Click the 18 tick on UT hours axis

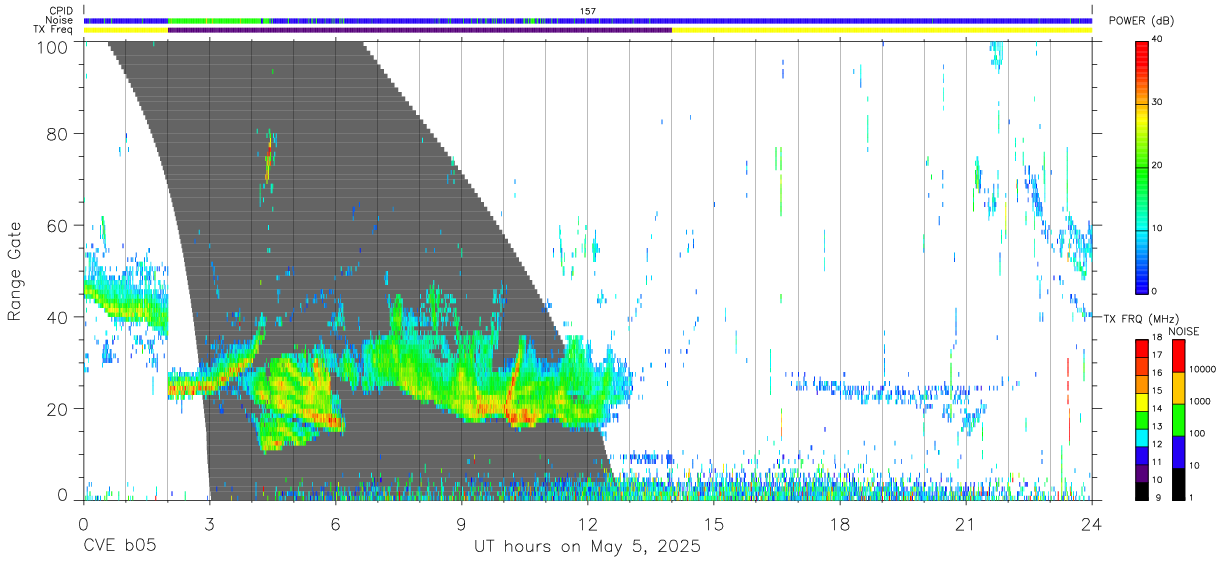(x=839, y=523)
